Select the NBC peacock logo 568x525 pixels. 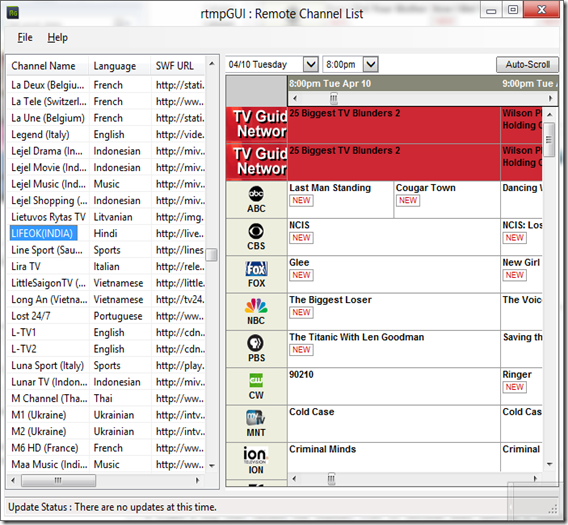256,306
